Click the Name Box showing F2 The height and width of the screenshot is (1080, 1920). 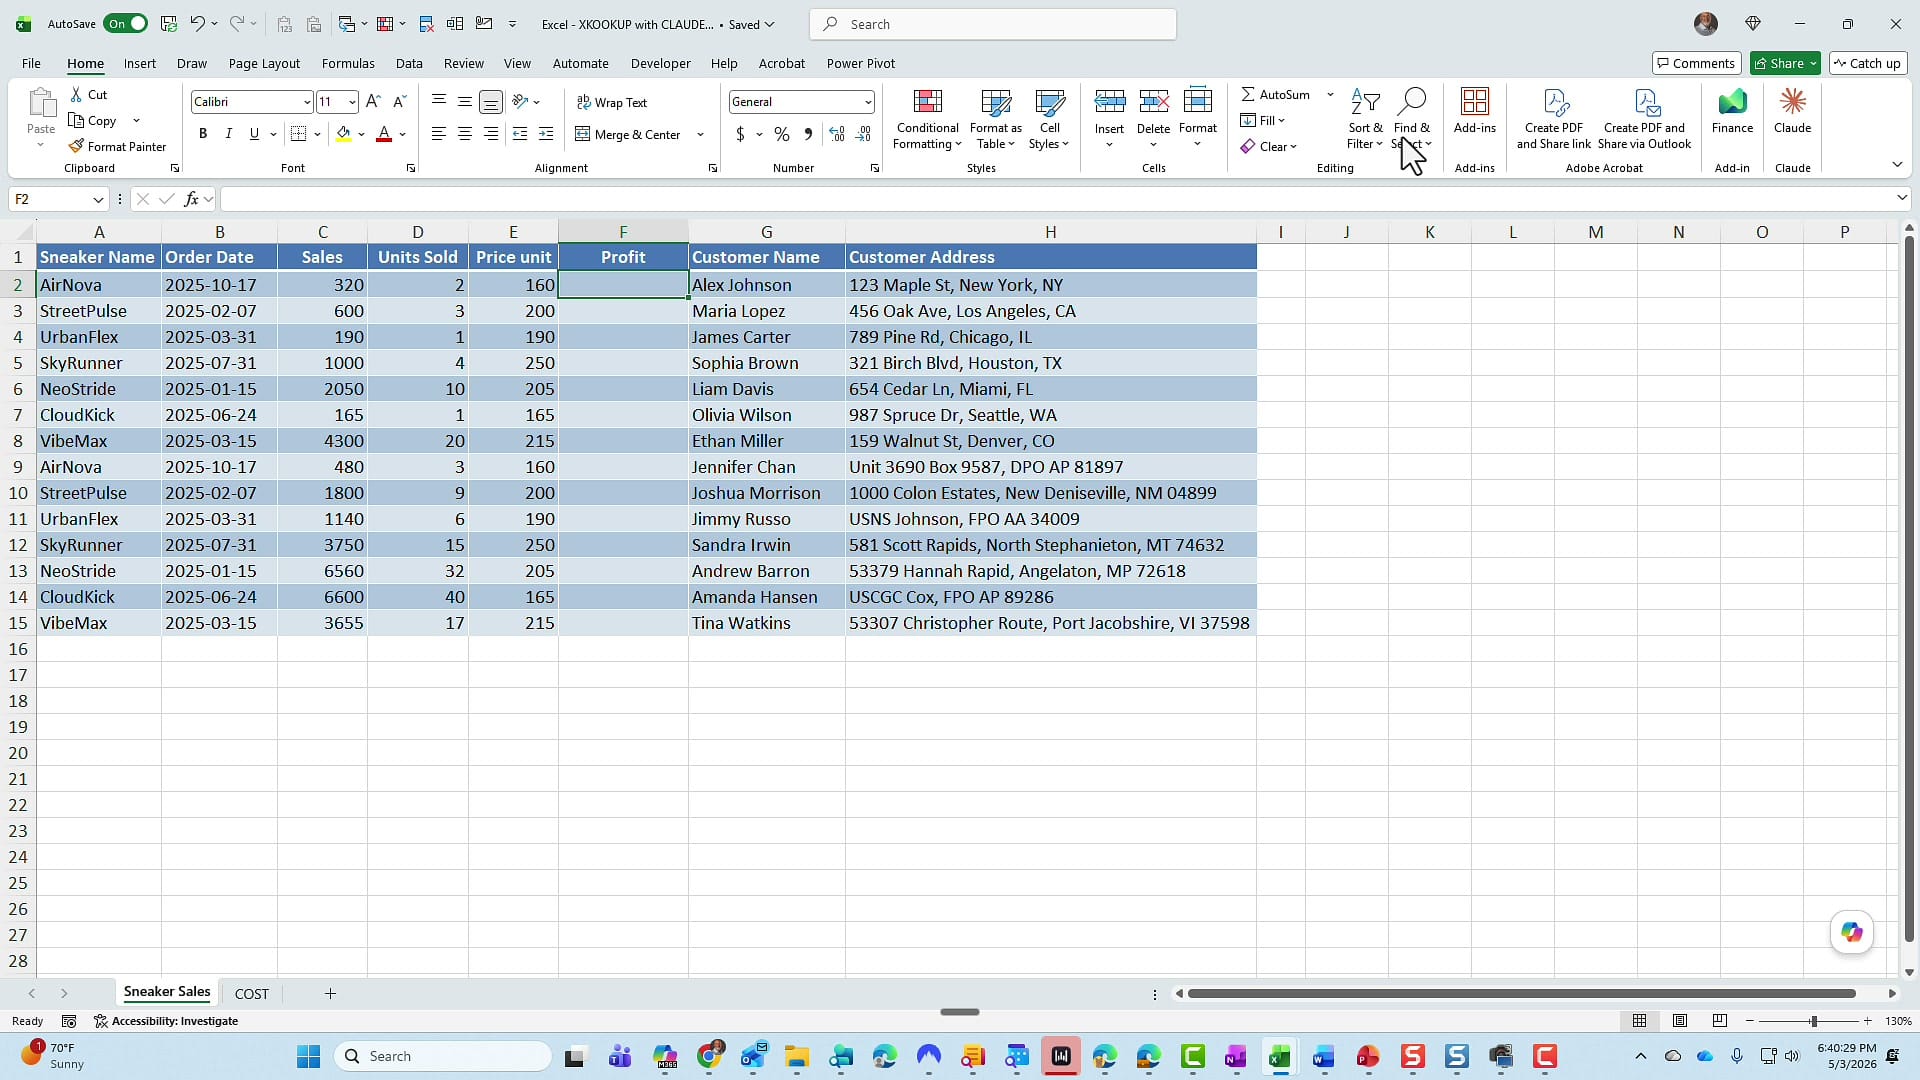click(57, 199)
